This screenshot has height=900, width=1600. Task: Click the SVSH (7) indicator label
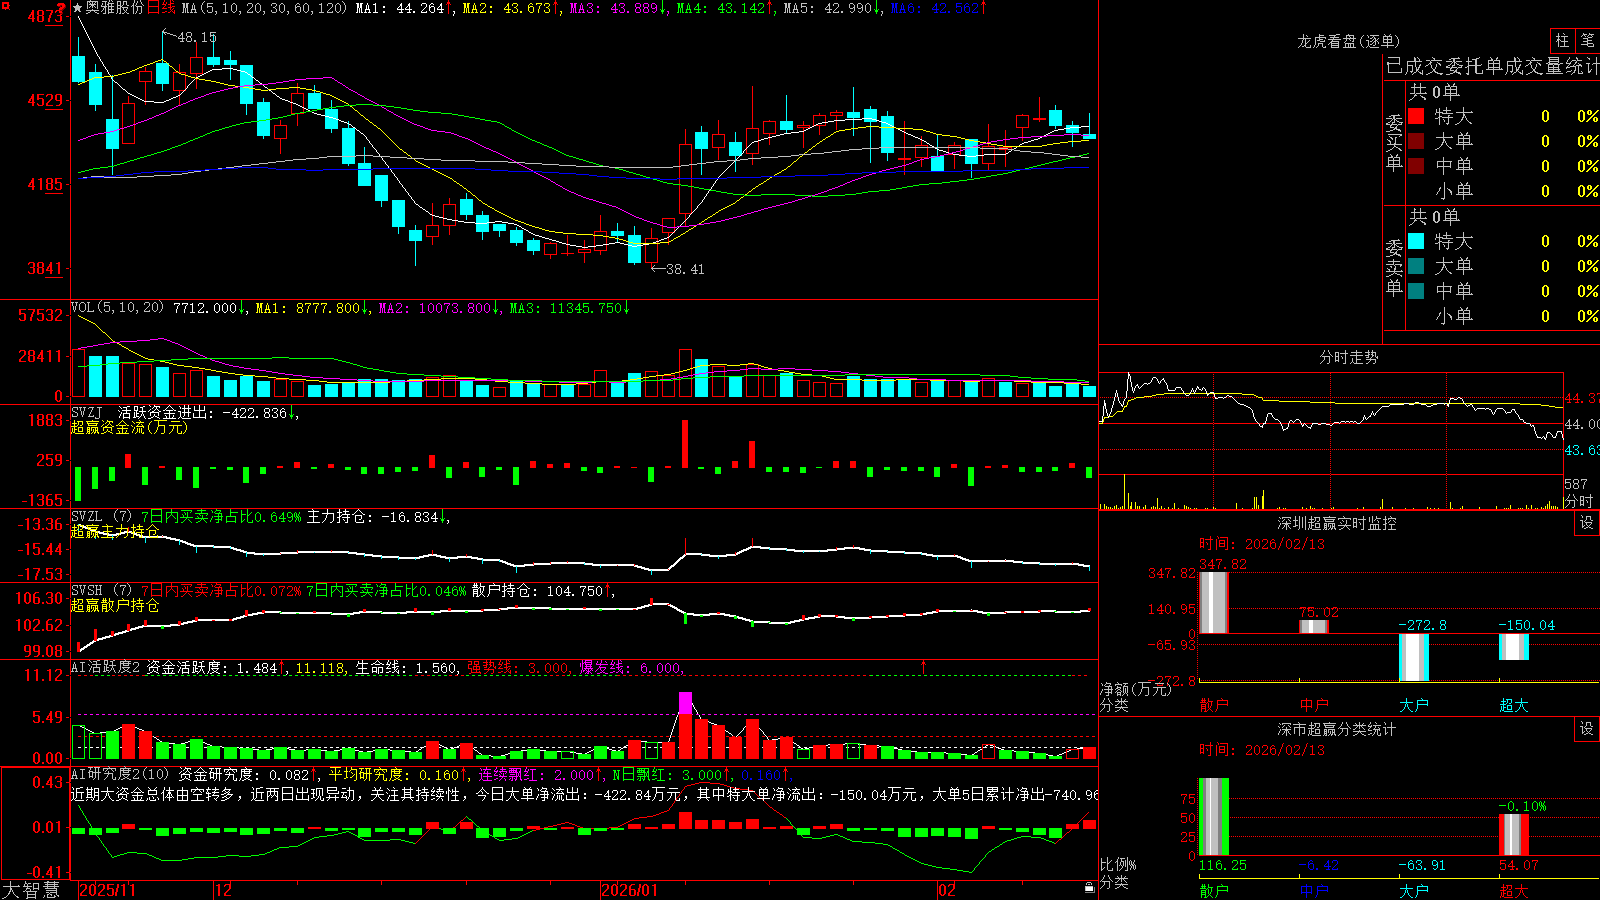(x=101, y=591)
